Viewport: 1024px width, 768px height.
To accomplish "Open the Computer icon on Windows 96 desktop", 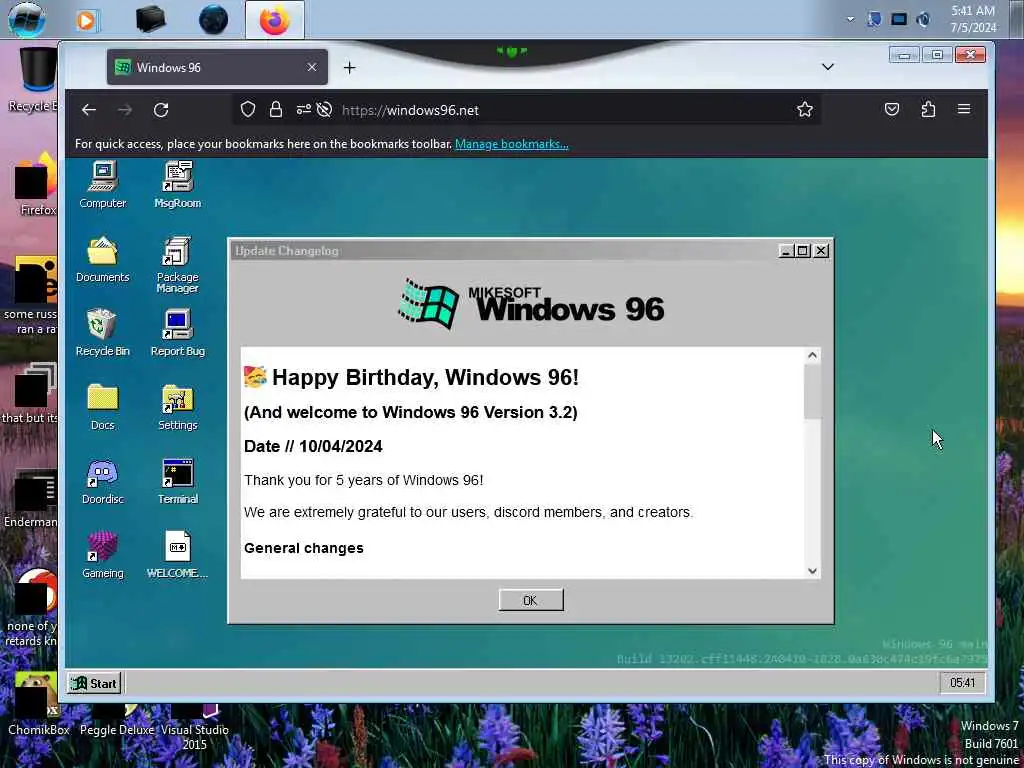I will pyautogui.click(x=103, y=185).
